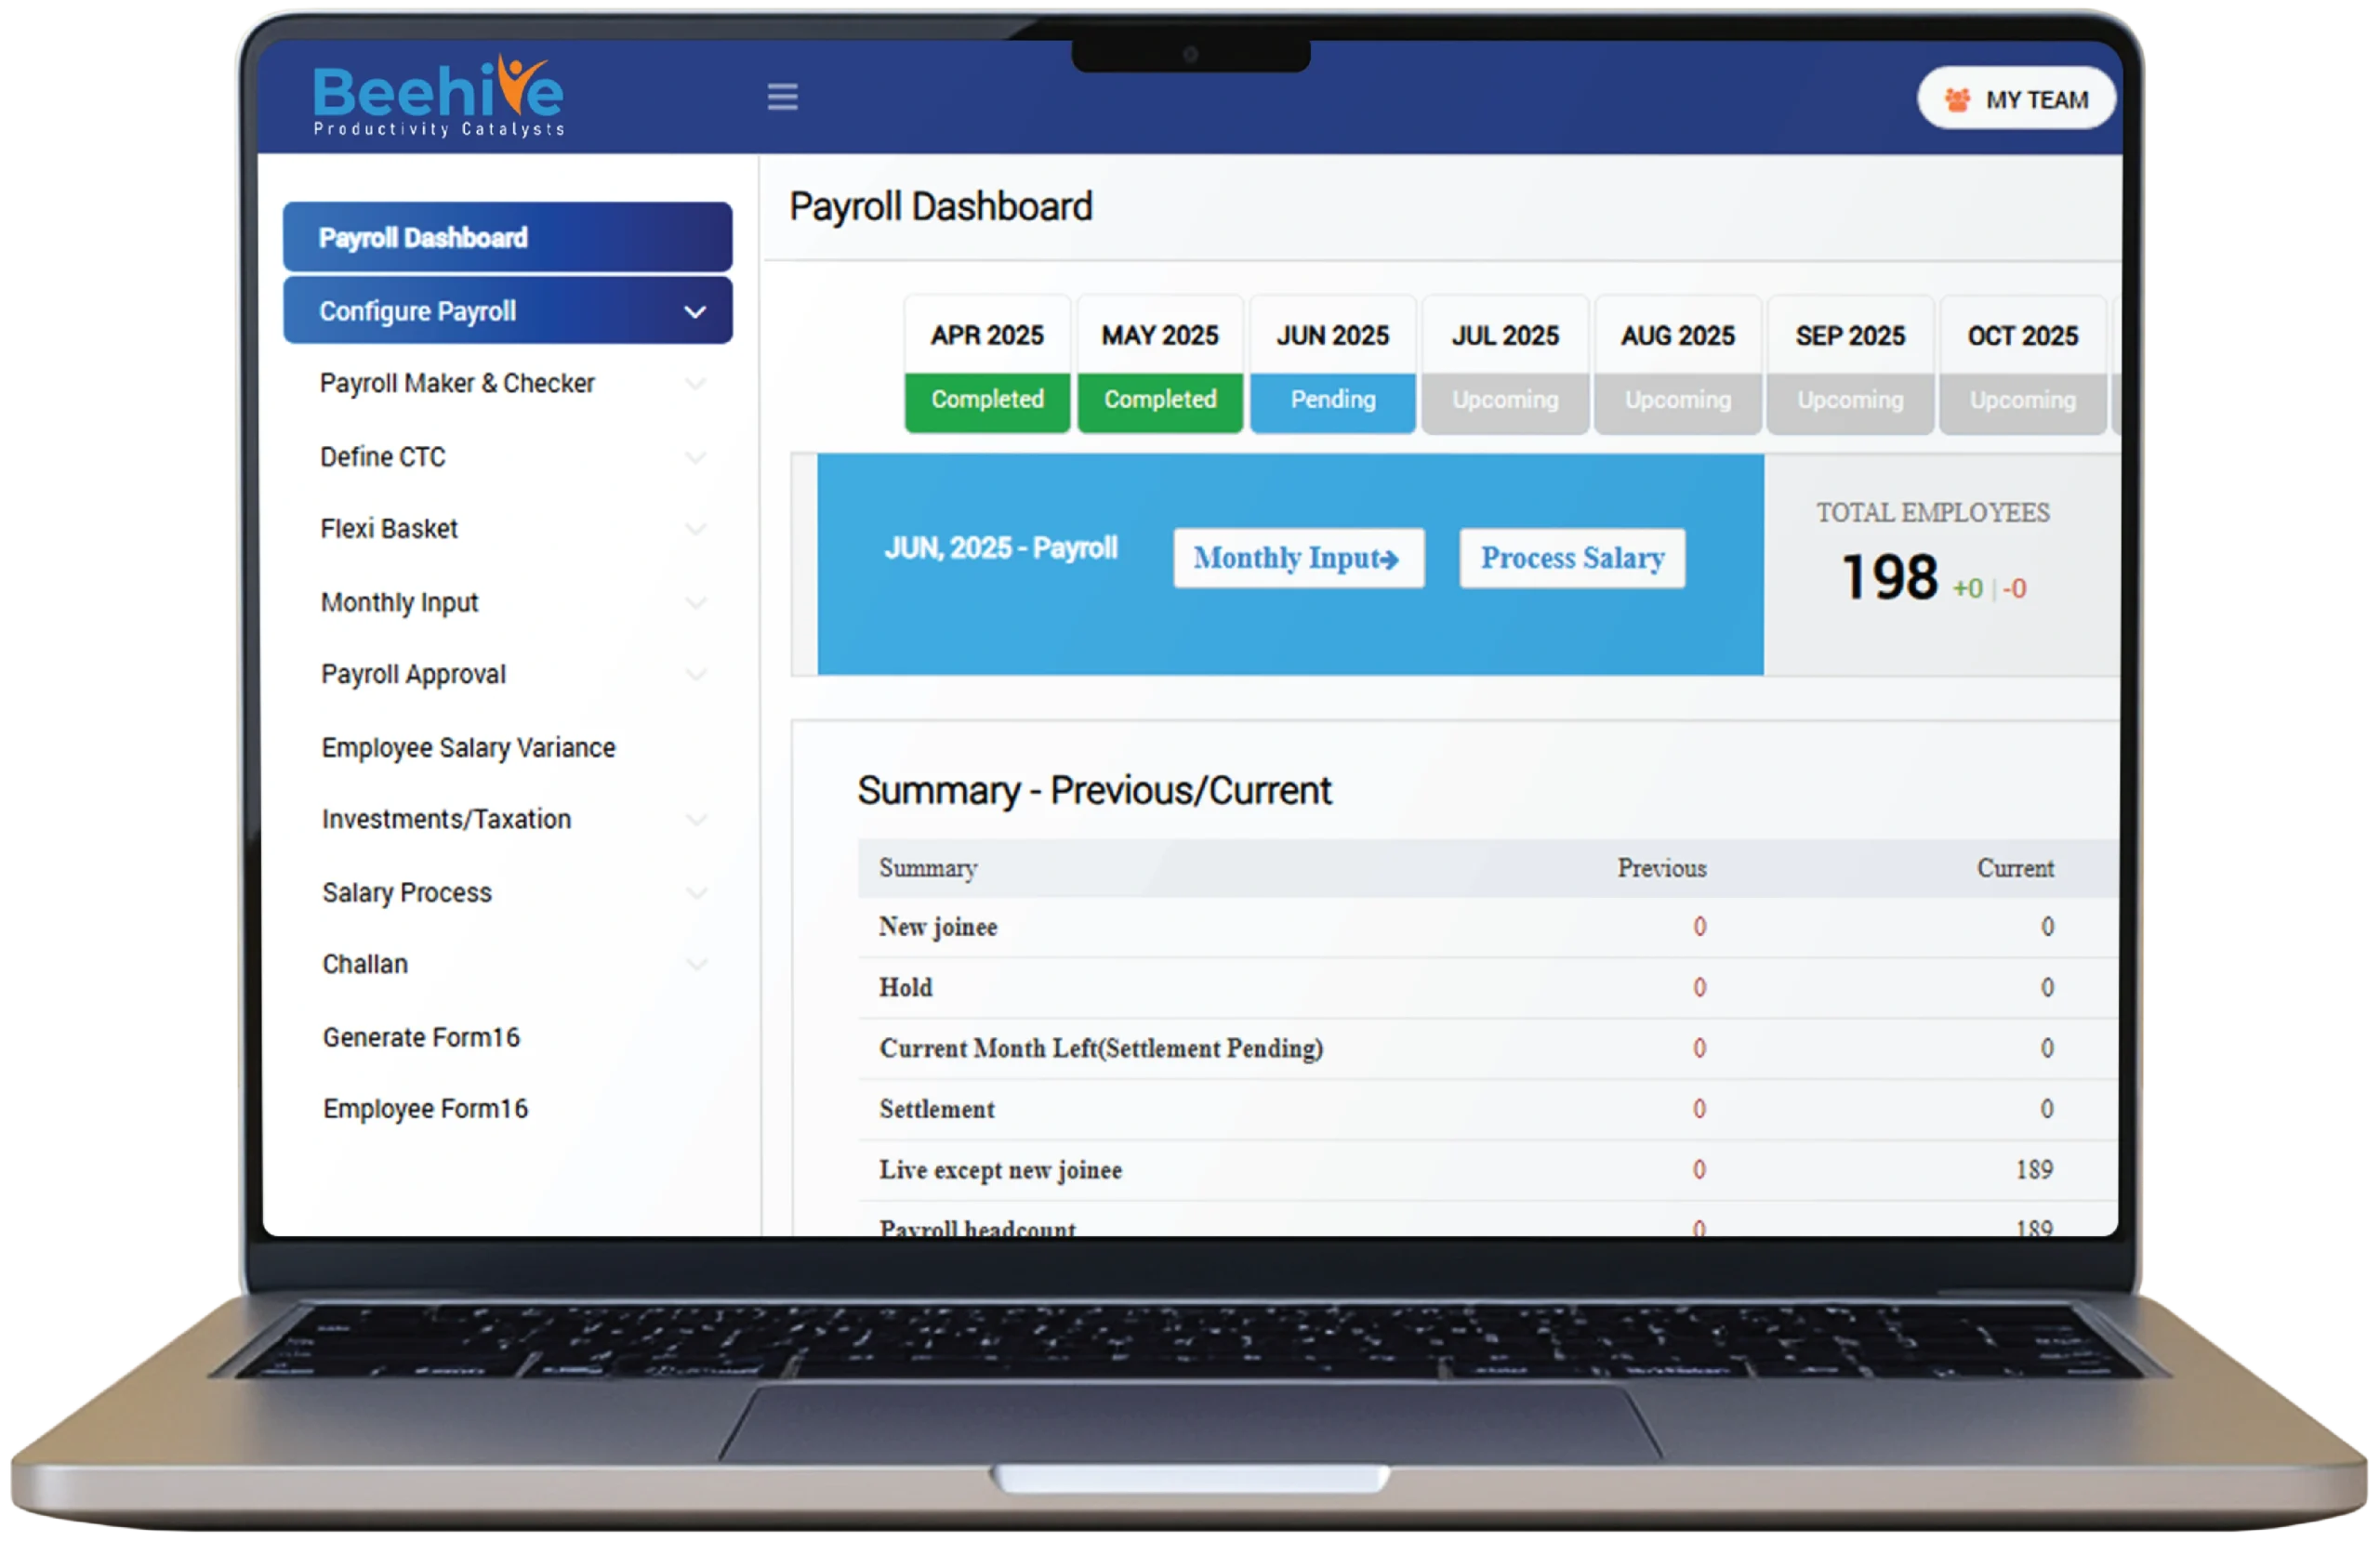Click the Process Salary button
Image resolution: width=2380 pixels, height=1541 pixels.
click(1572, 558)
